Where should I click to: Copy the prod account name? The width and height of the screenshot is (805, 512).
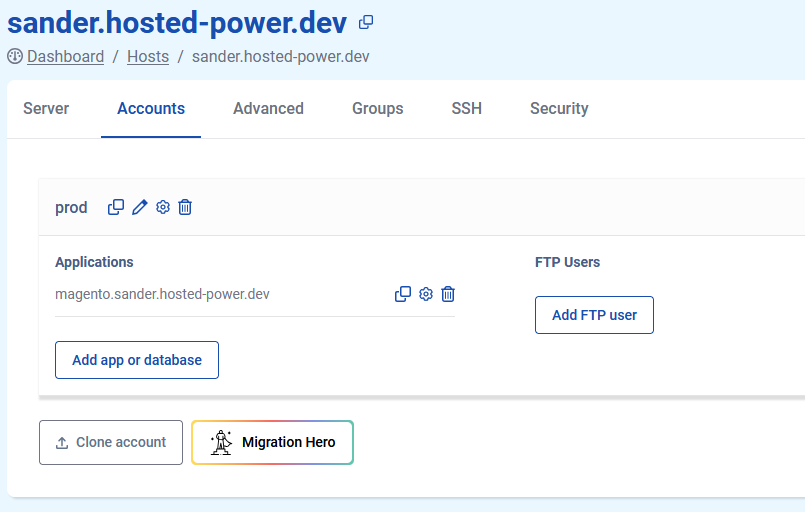click(116, 207)
